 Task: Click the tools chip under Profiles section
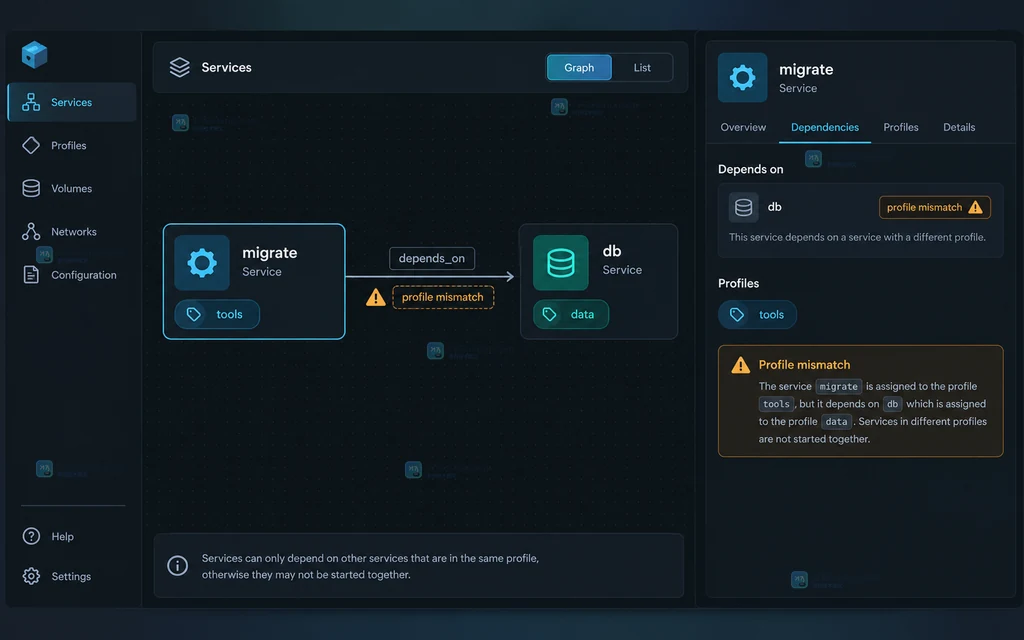click(x=757, y=315)
